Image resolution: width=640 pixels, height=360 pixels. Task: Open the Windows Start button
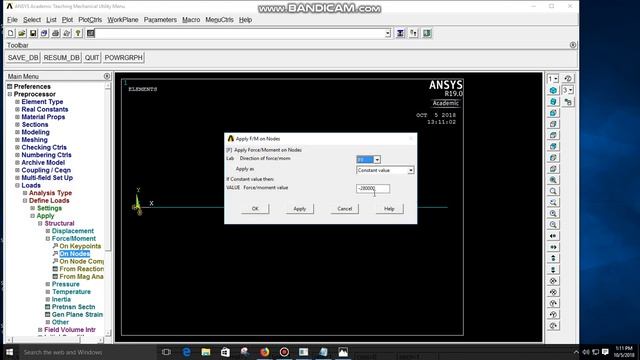pos(10,352)
